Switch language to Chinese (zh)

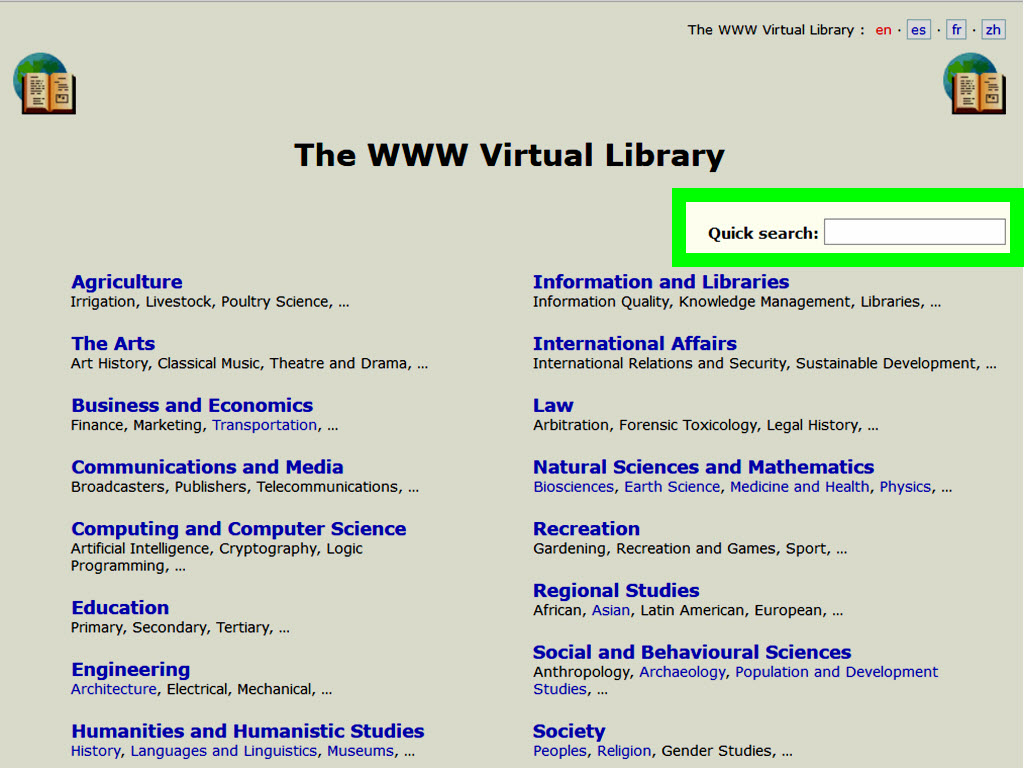pyautogui.click(x=993, y=30)
